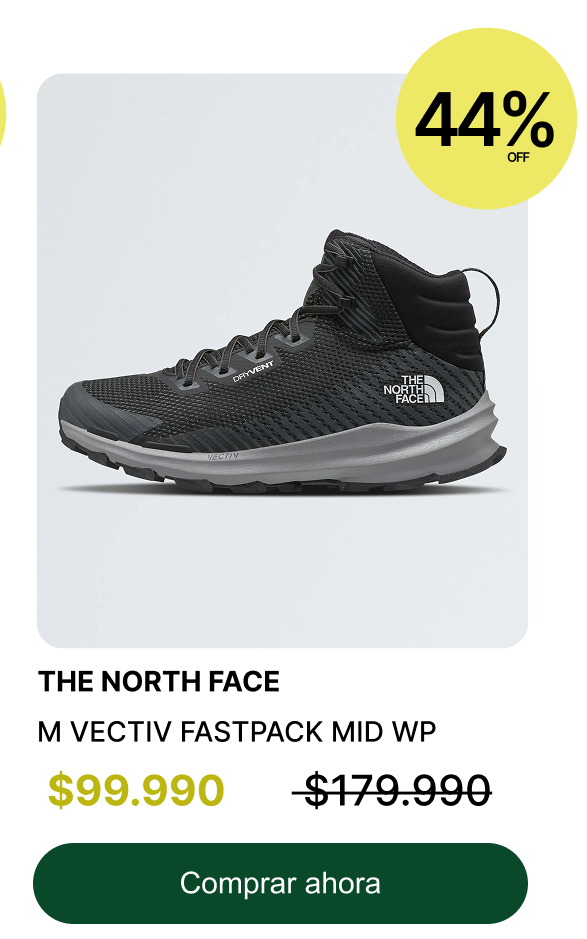The image size is (587, 939).
Task: Click the yellow 44% OFF discount badge
Action: (486, 119)
